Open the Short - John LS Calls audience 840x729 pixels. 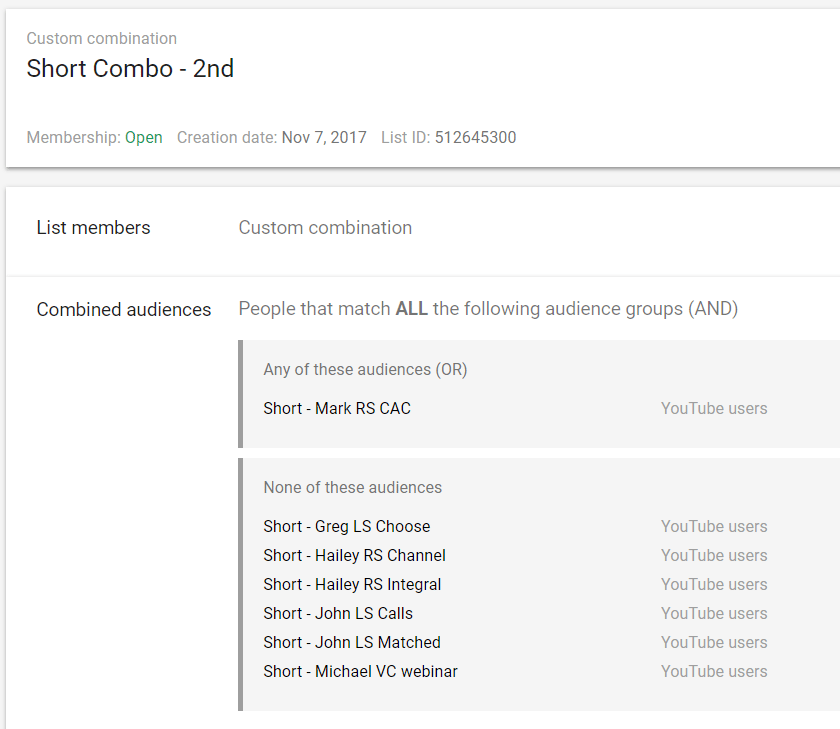tap(338, 614)
